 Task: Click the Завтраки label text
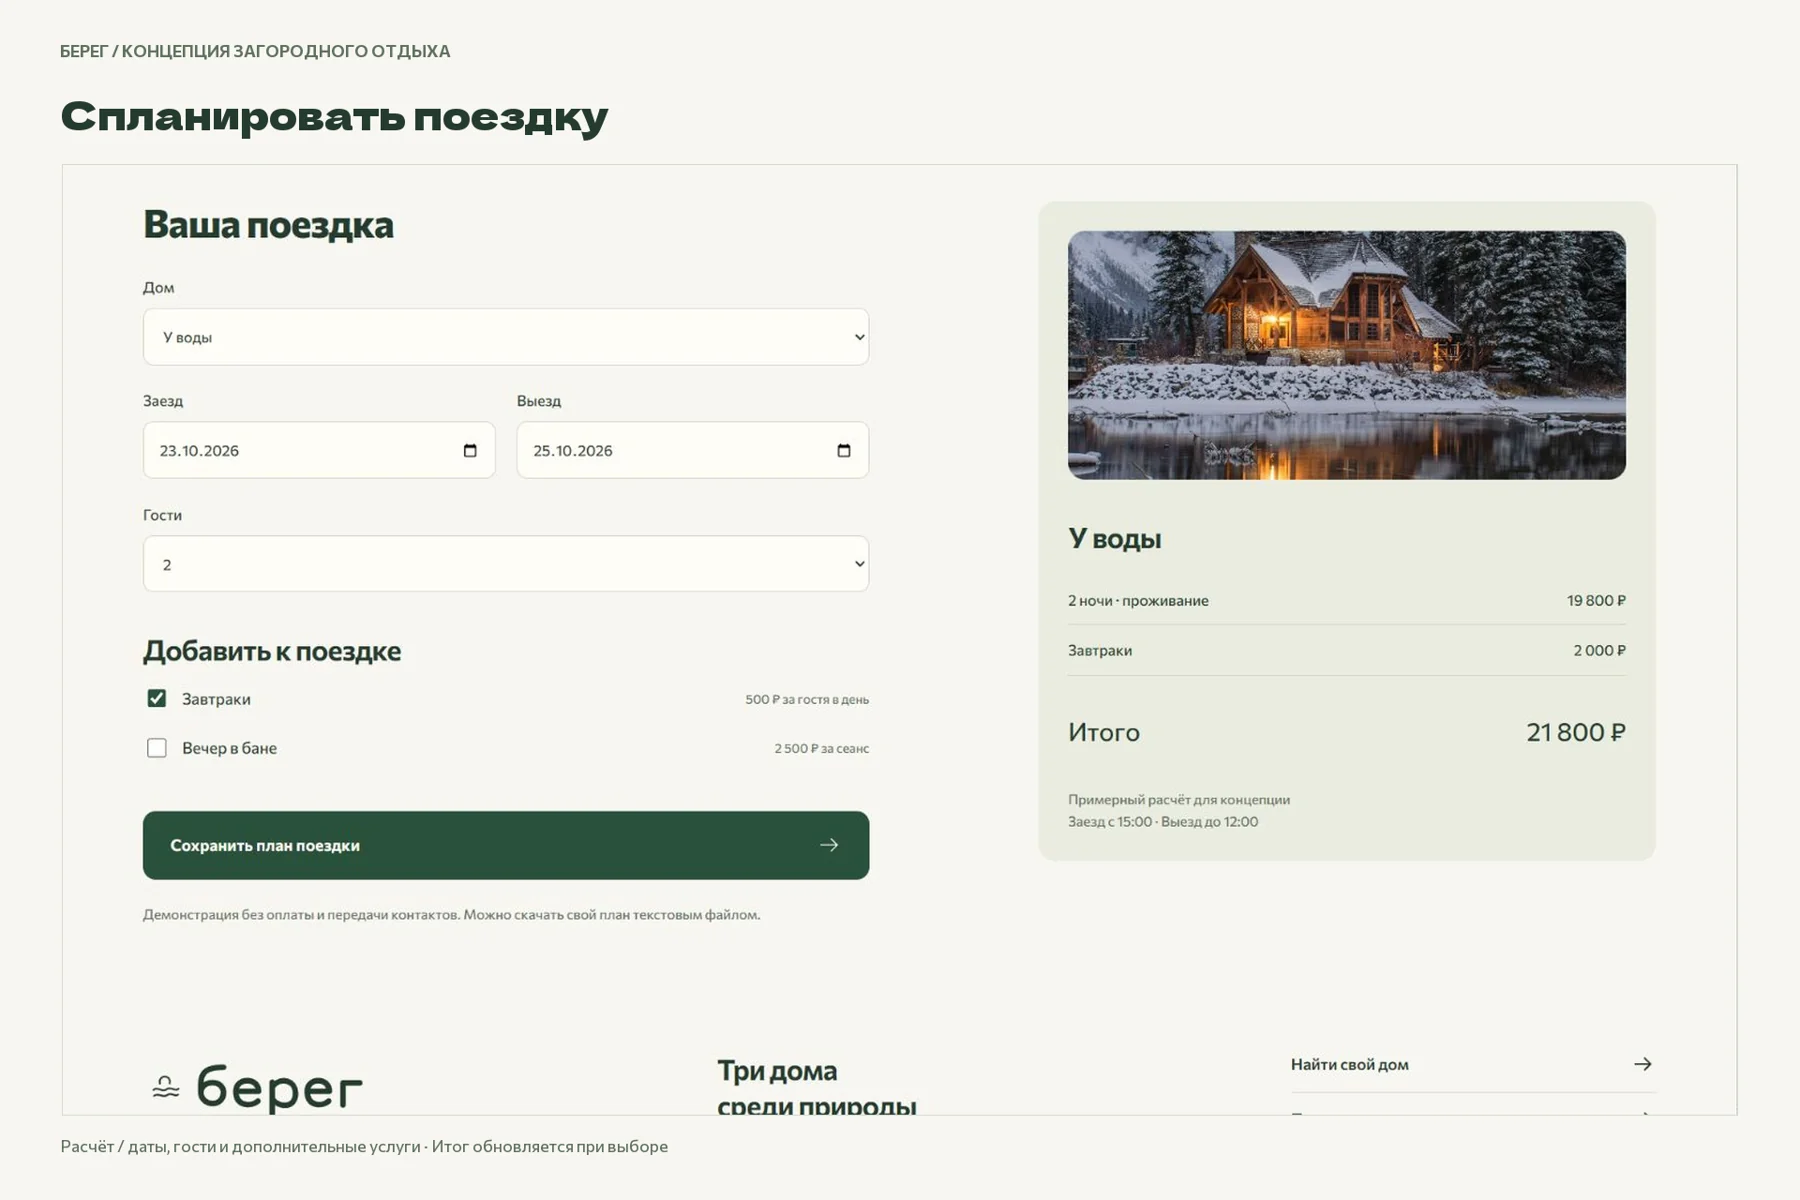pos(216,699)
